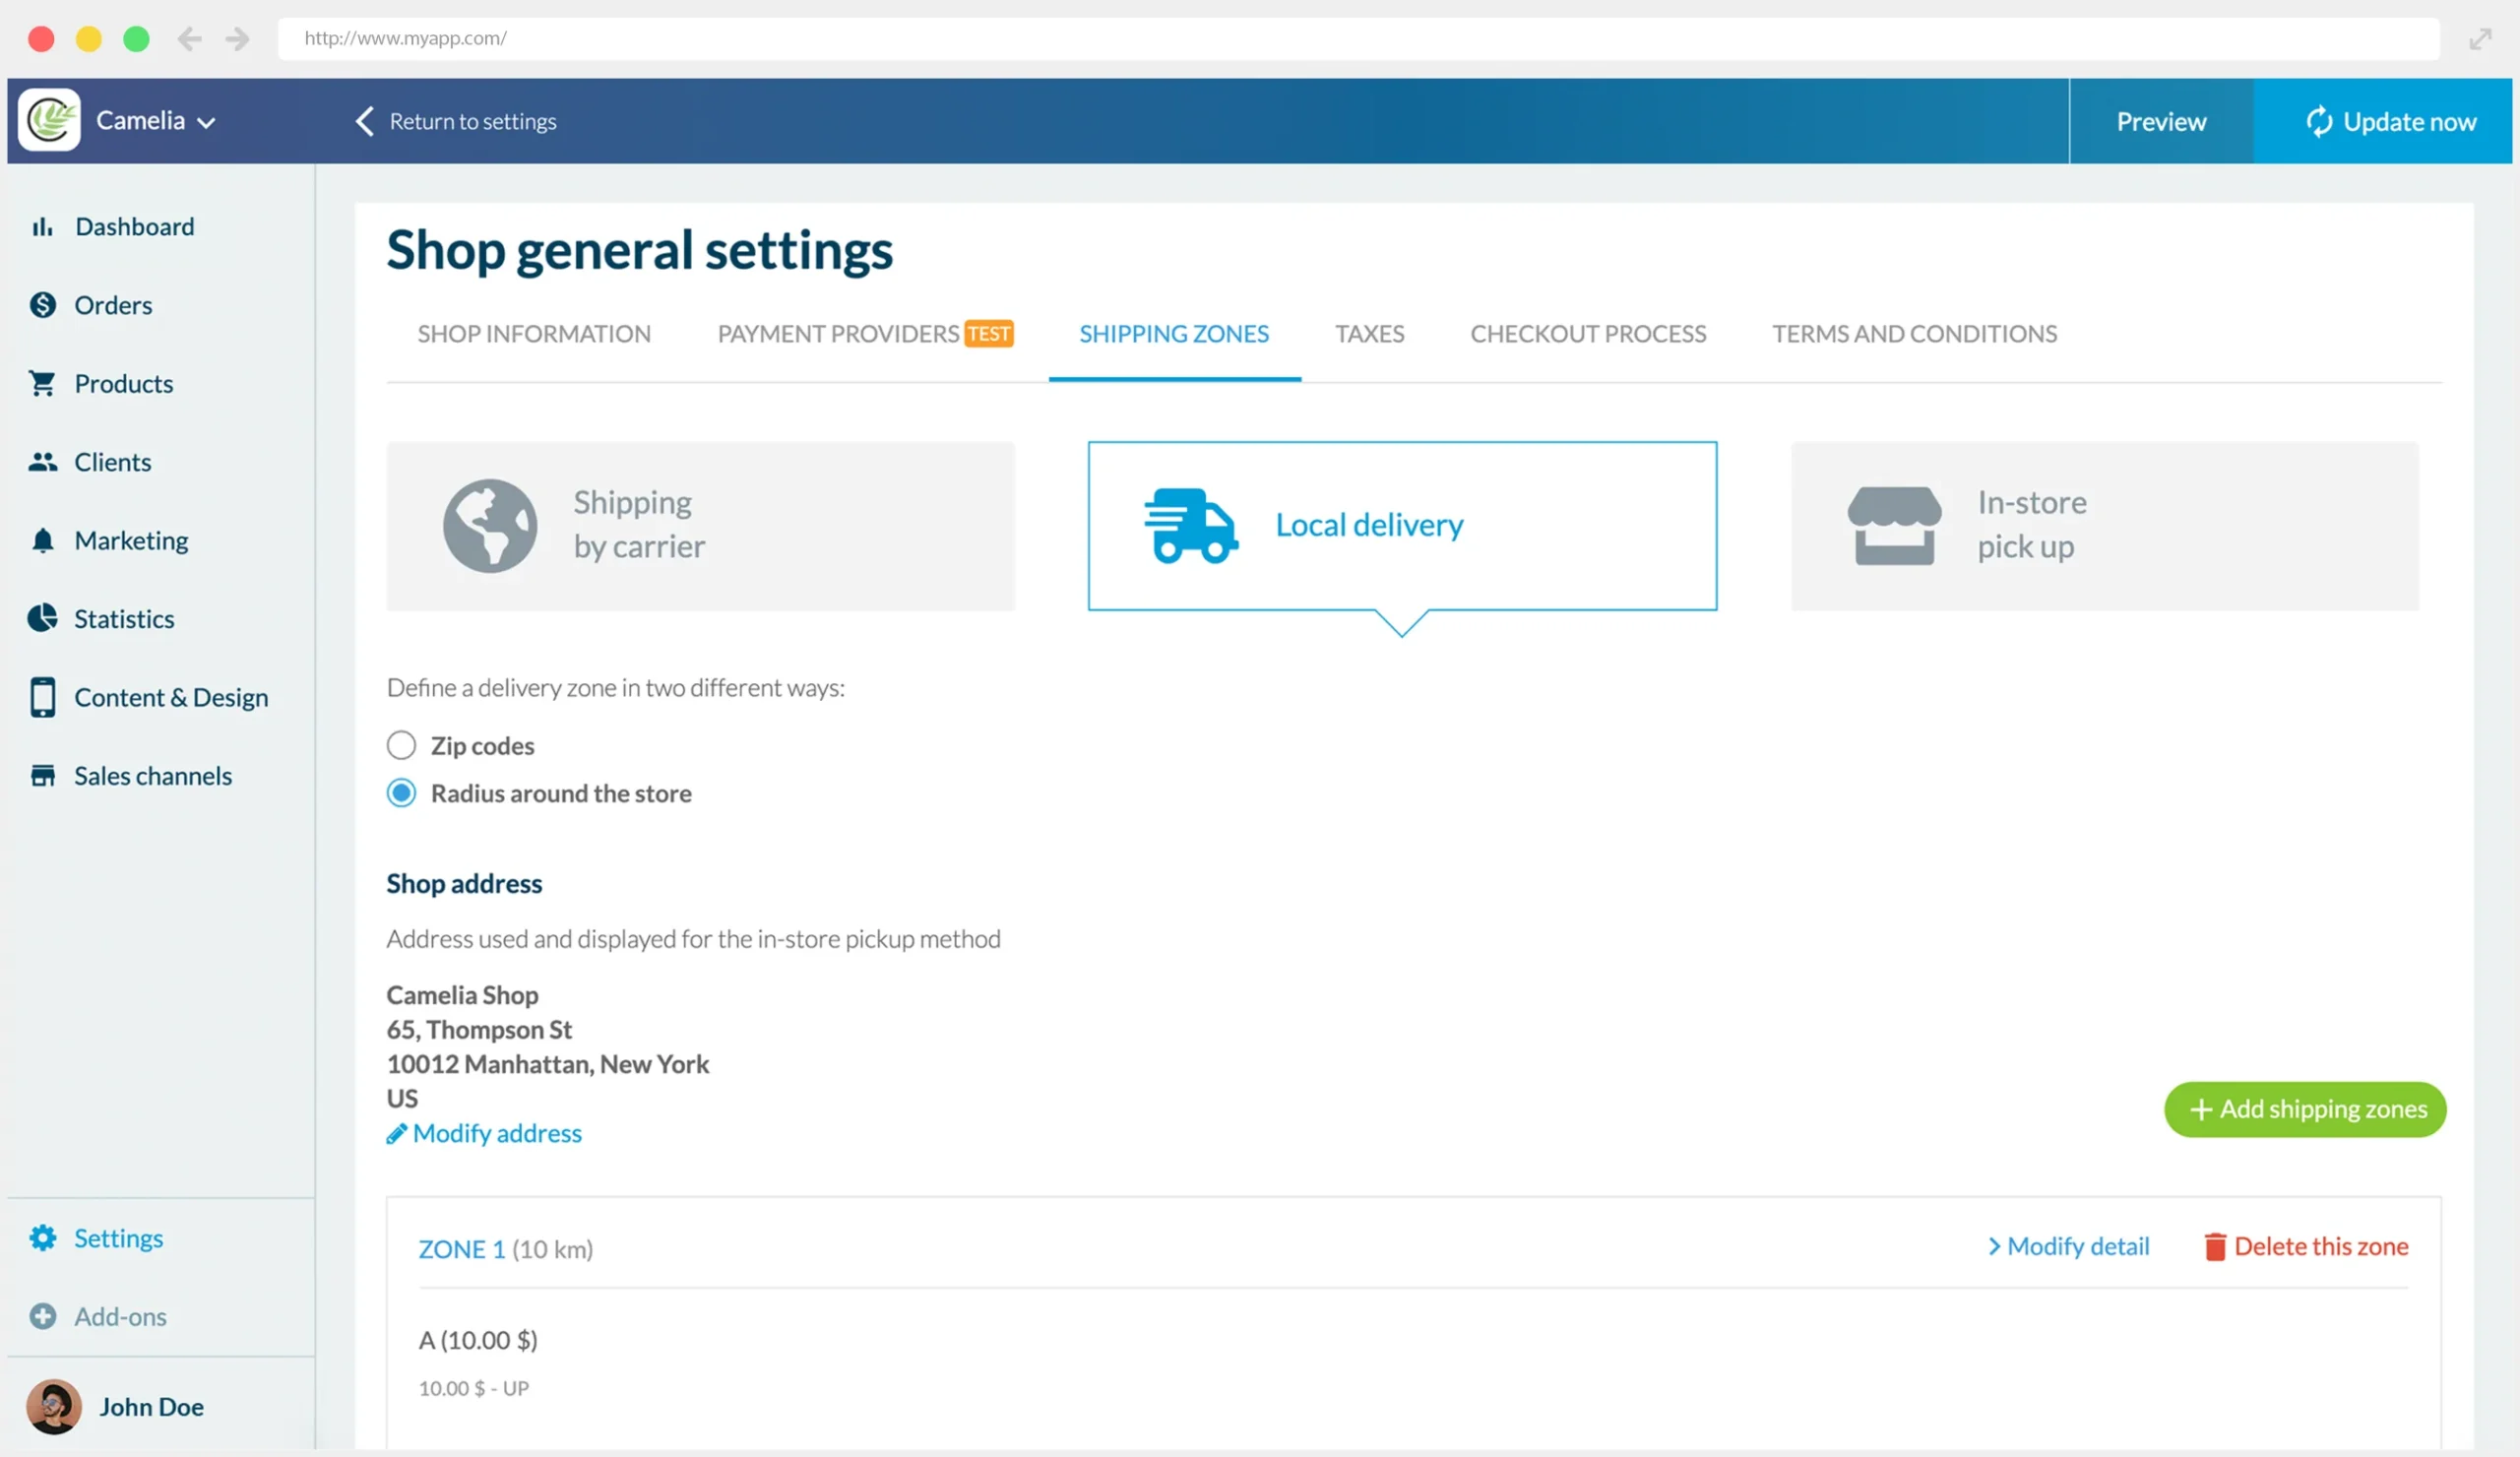Select the Zip codes option

401,745
